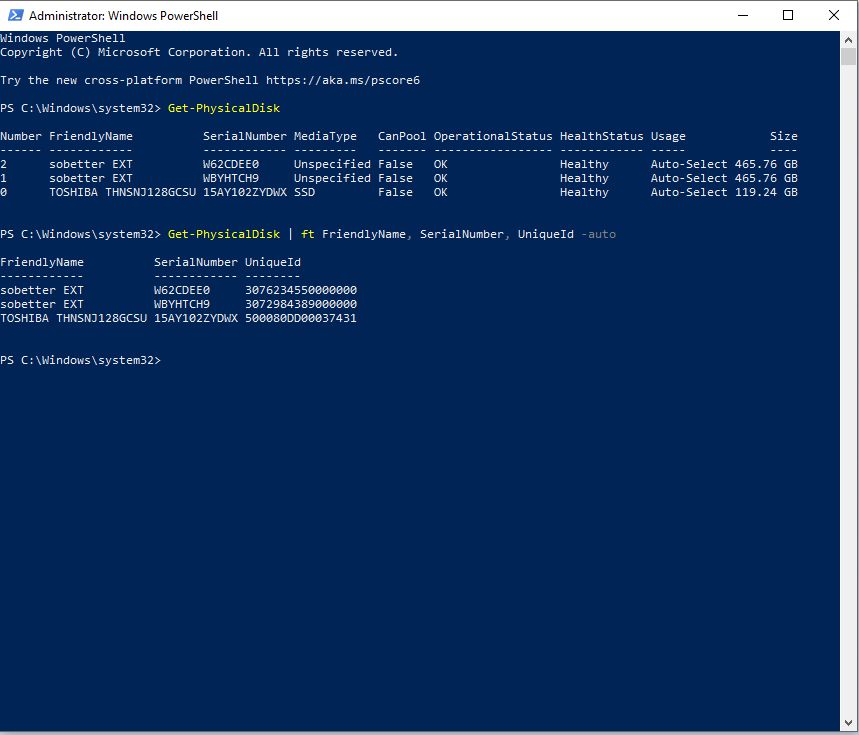The height and width of the screenshot is (735, 859).
Task: Click the CanPool column header
Action: tap(402, 136)
